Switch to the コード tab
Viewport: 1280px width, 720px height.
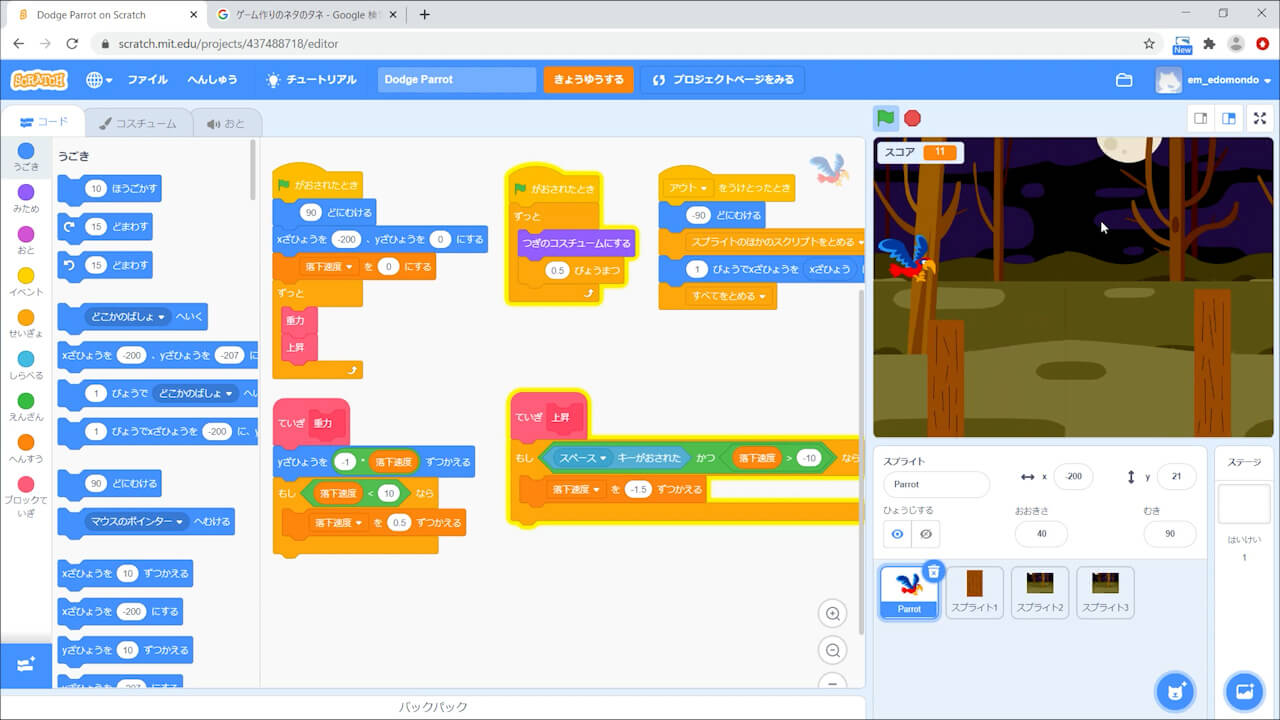pyautogui.click(x=44, y=122)
